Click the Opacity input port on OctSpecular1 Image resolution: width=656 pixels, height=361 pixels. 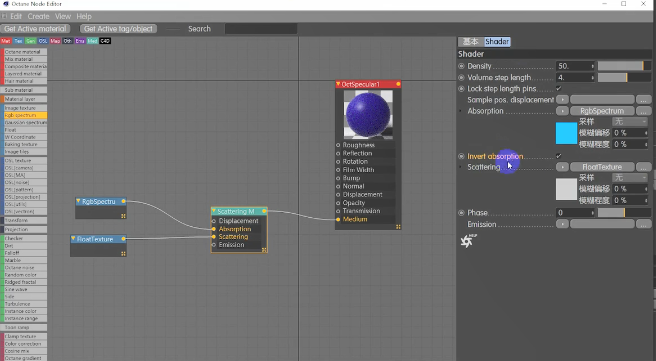coord(338,203)
